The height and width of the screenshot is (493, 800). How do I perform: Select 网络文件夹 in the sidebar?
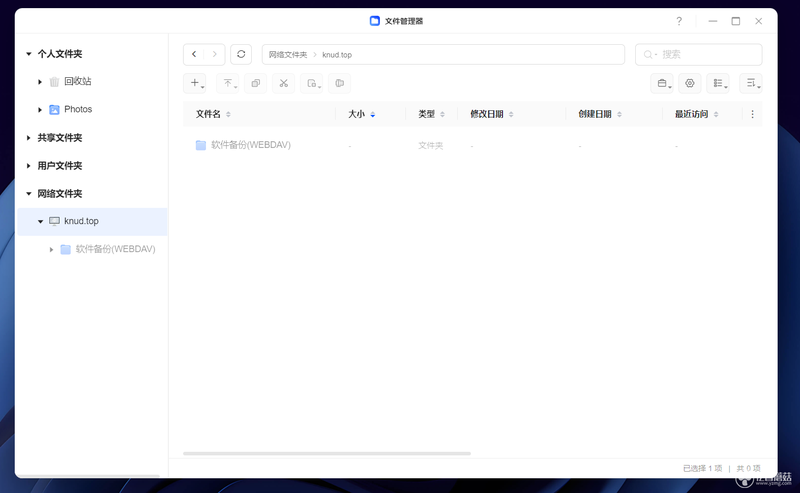60,193
